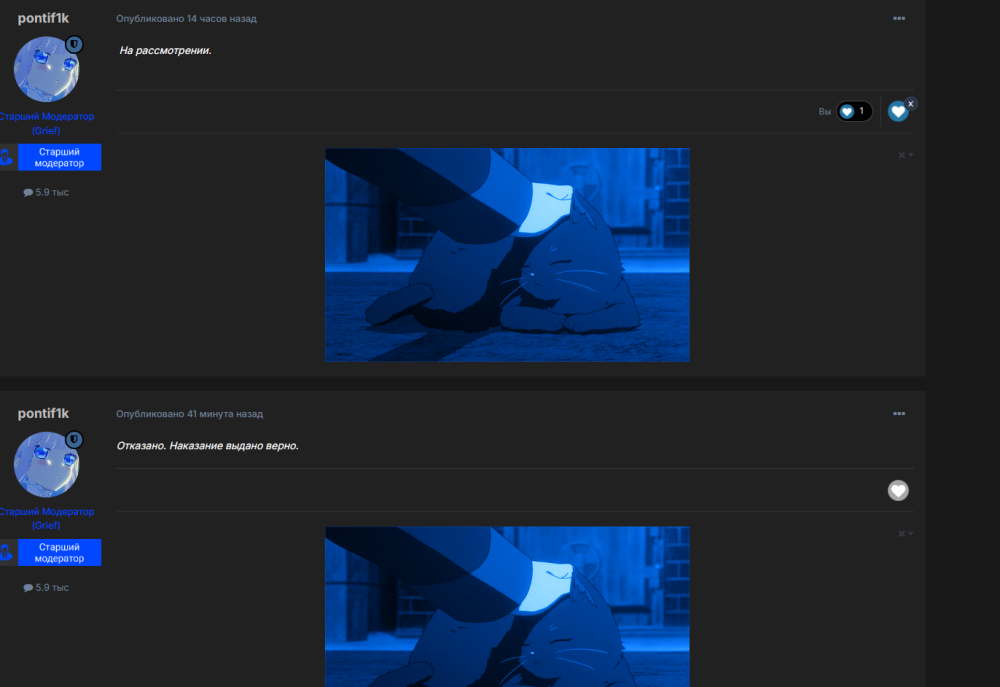The height and width of the screenshot is (687, 1000).
Task: Open 'Опубликовано 14 часов назад' timestamp link
Action: (x=186, y=18)
